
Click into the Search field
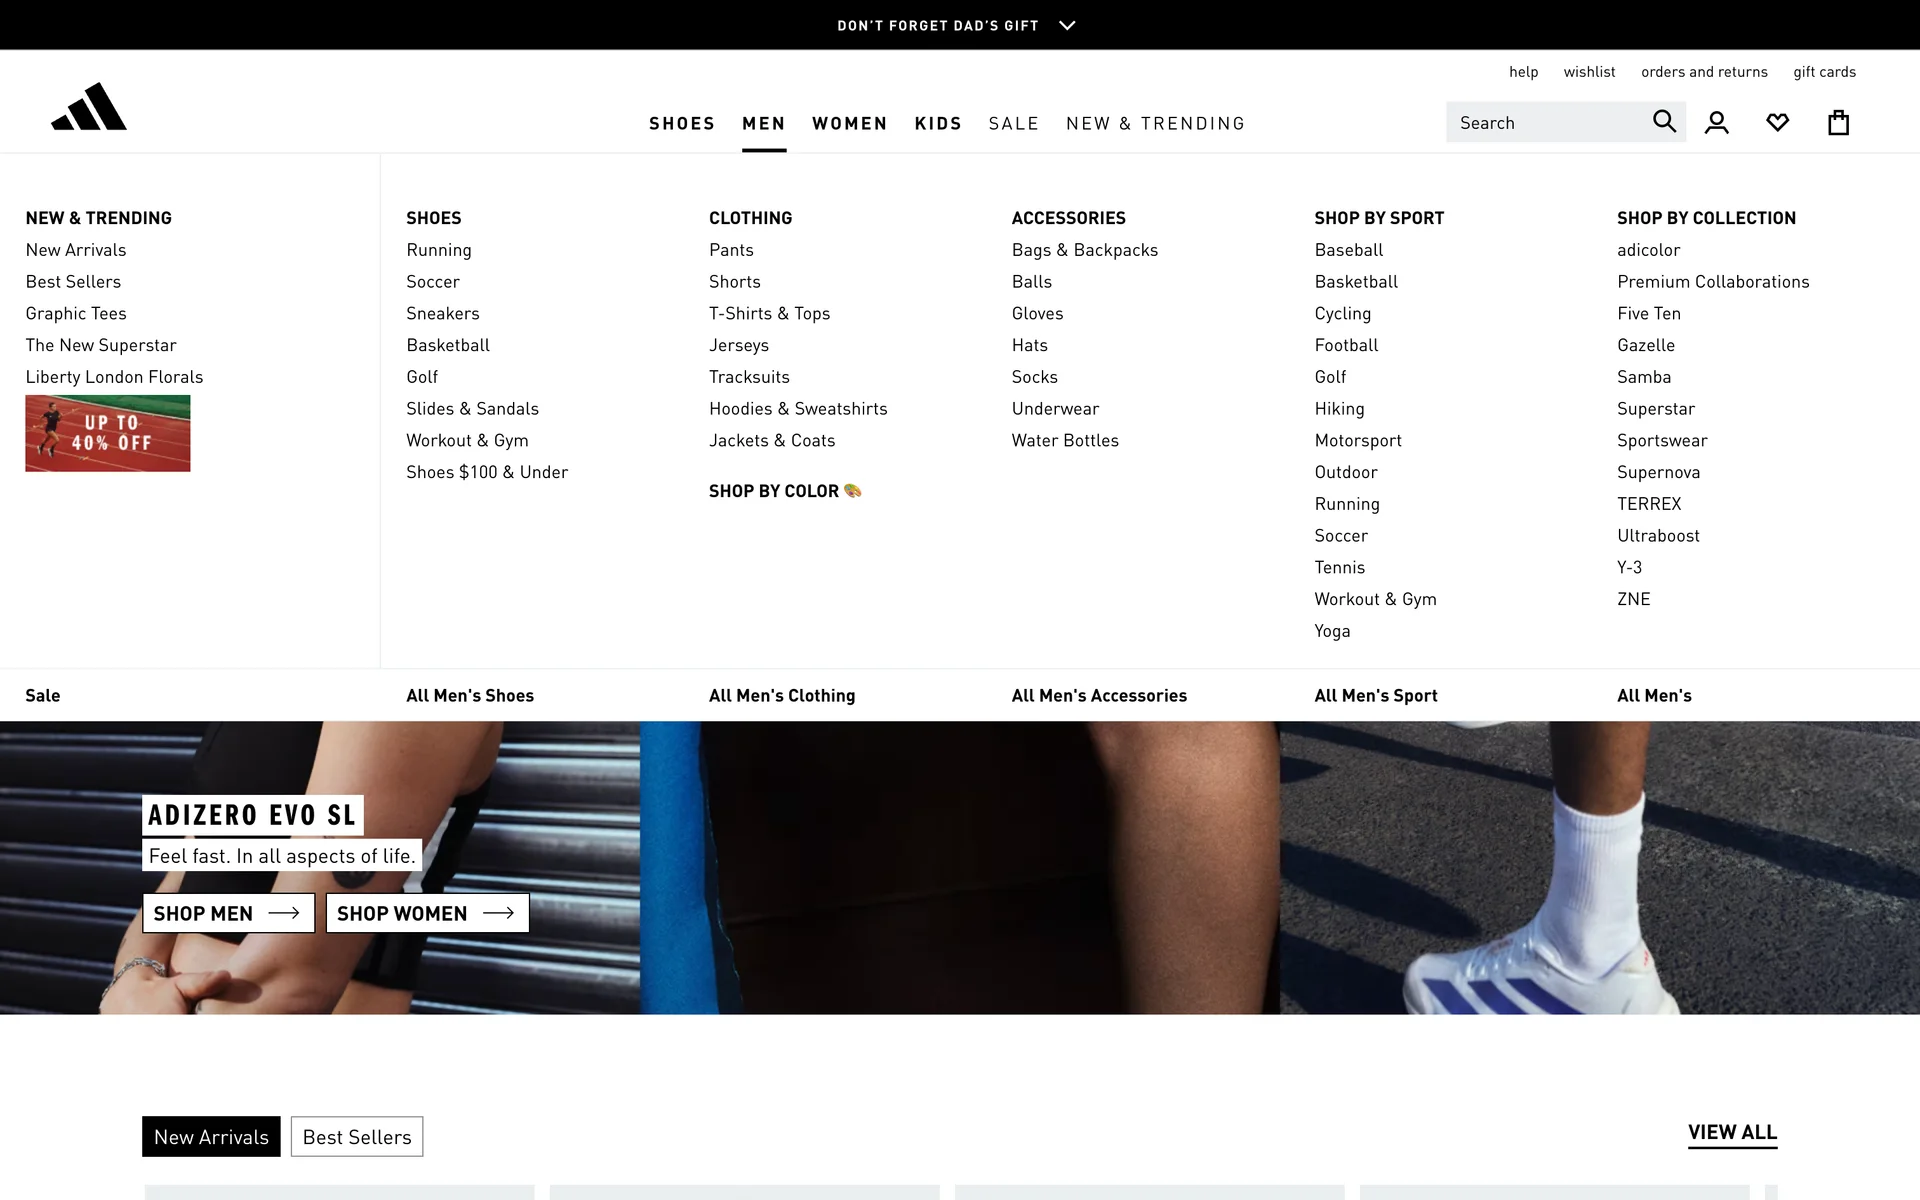tap(1545, 123)
